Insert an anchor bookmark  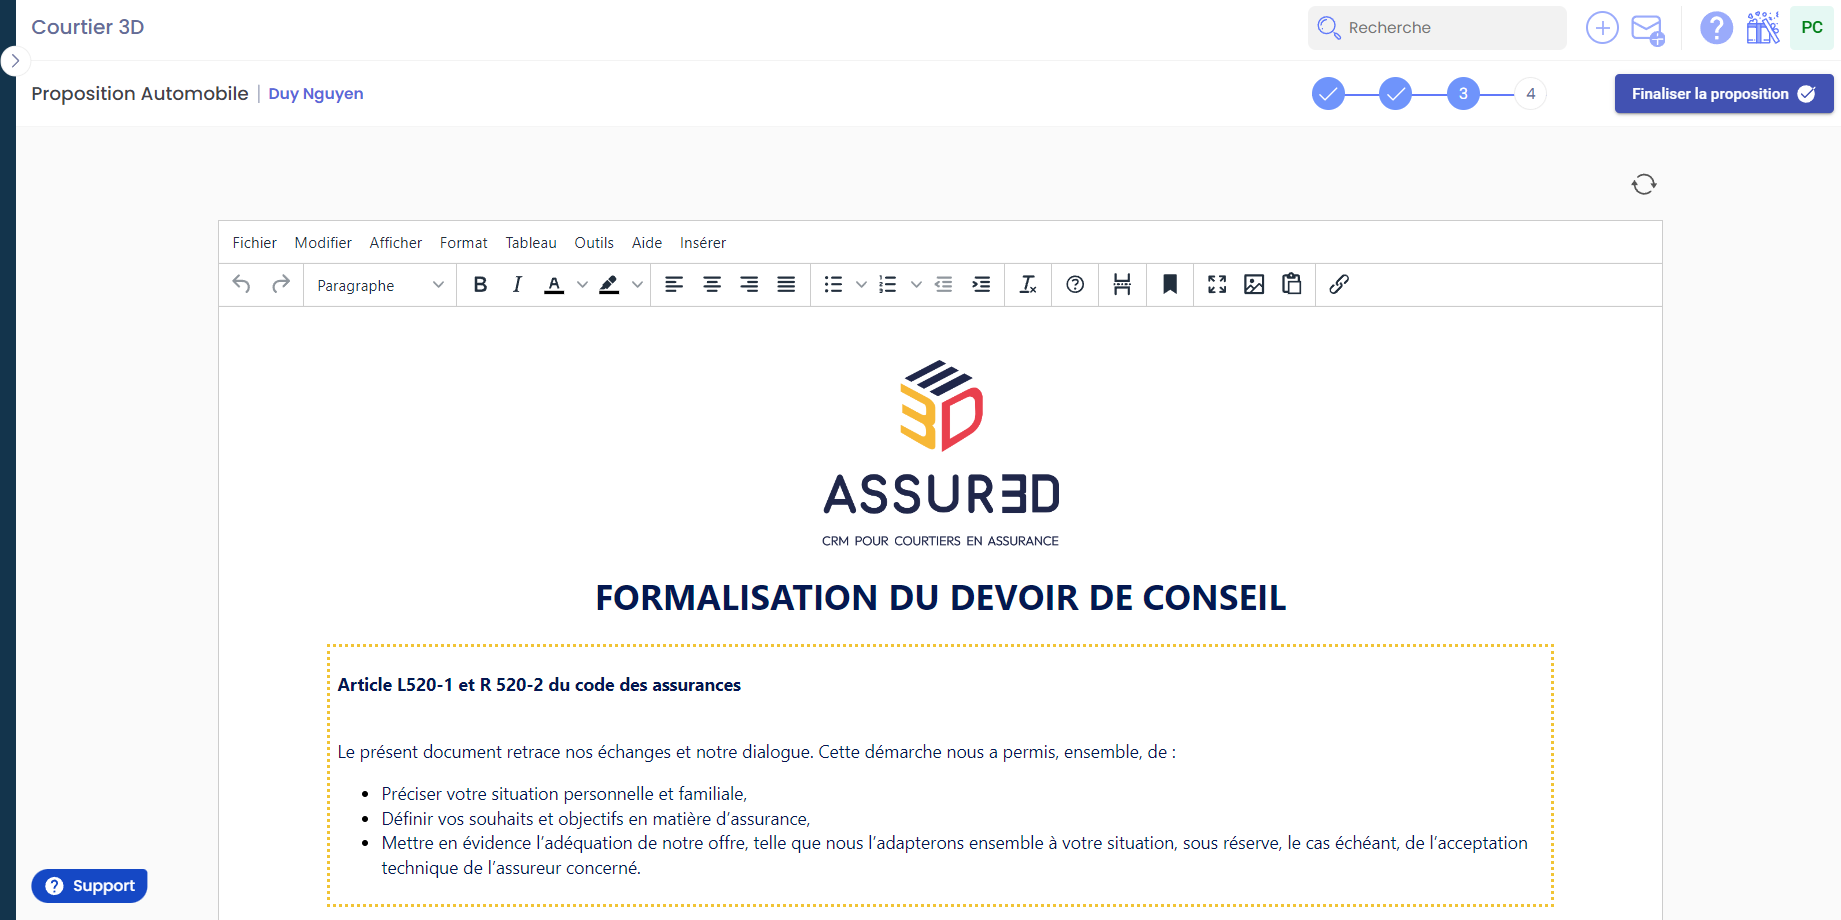pyautogui.click(x=1170, y=285)
